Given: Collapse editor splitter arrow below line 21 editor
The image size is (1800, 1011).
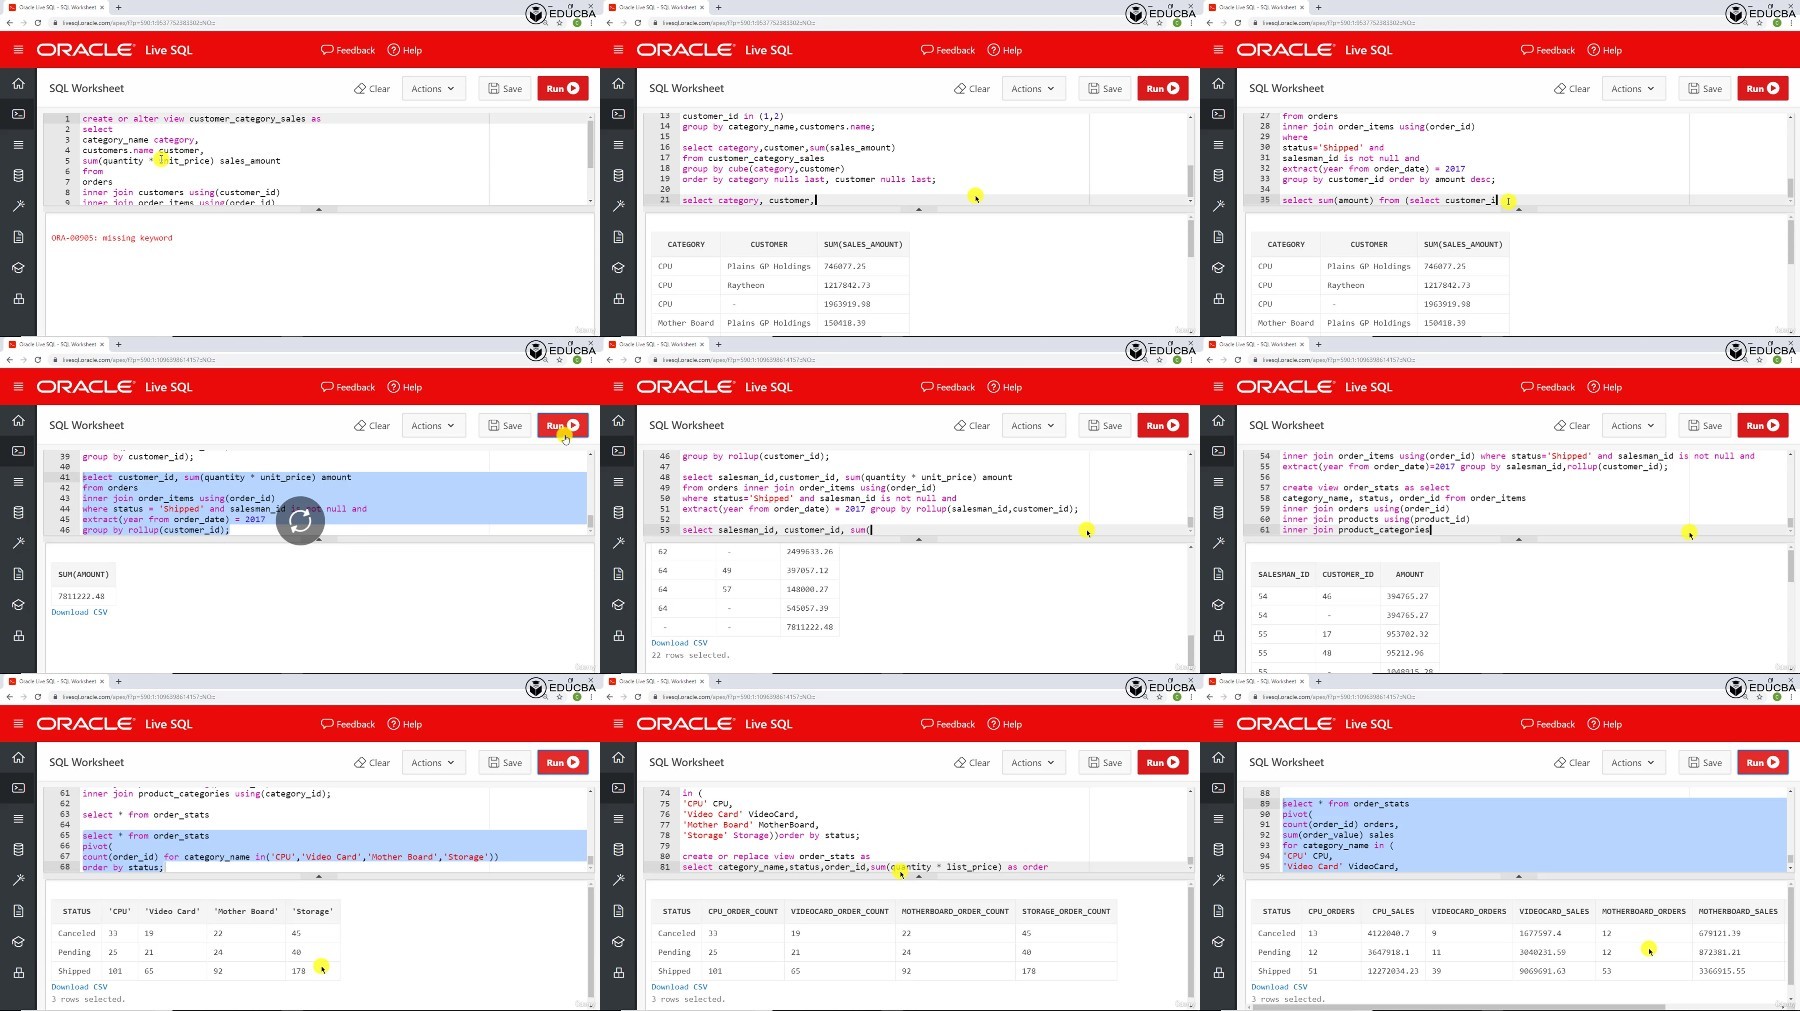Looking at the screenshot, I should [x=919, y=210].
